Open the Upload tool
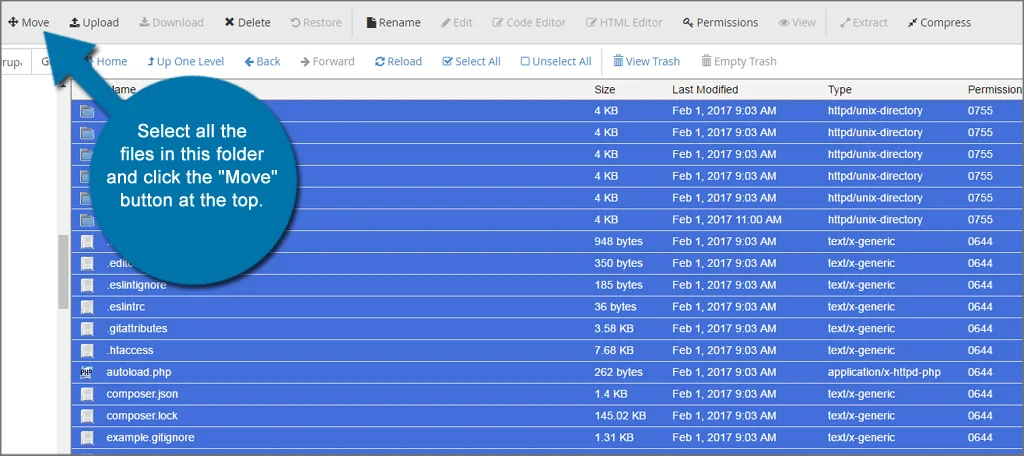This screenshot has width=1024, height=456. click(x=94, y=23)
